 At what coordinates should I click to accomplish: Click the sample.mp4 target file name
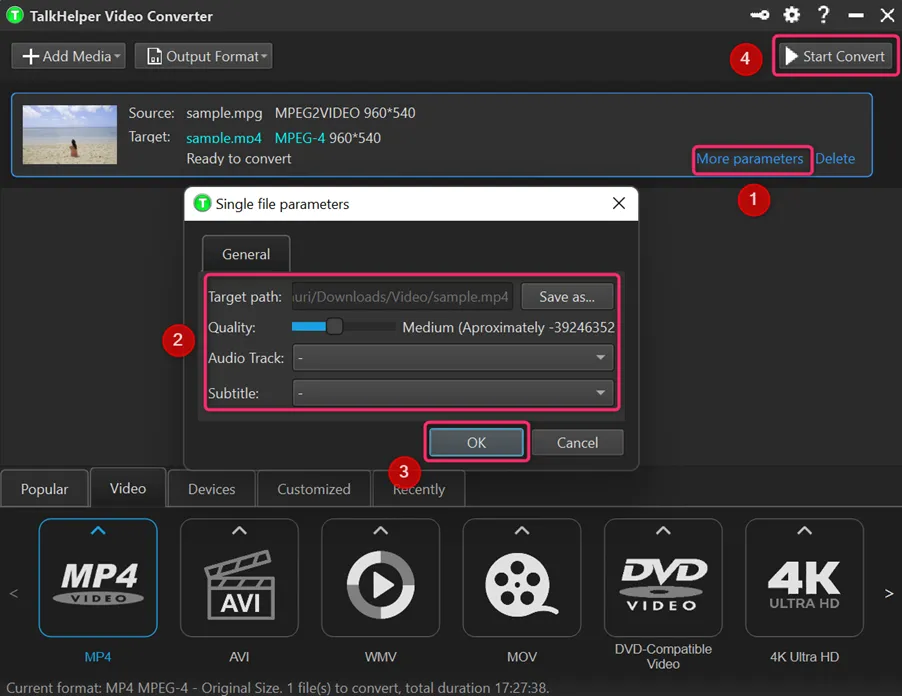(224, 138)
